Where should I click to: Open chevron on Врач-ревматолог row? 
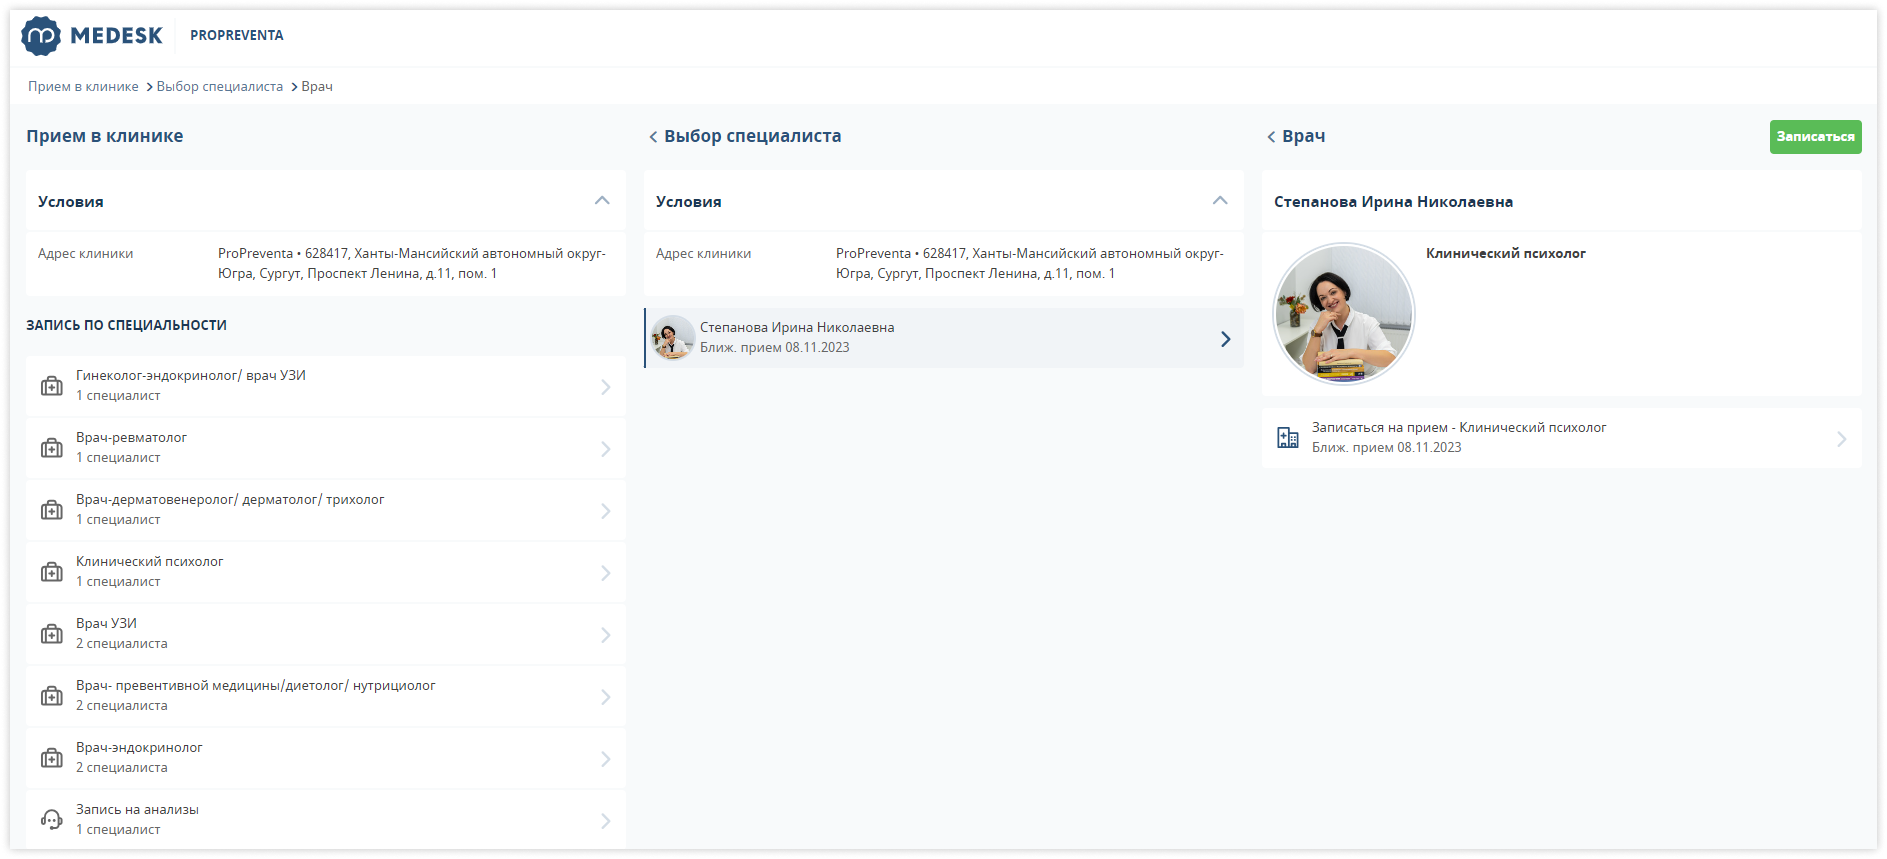click(x=606, y=449)
